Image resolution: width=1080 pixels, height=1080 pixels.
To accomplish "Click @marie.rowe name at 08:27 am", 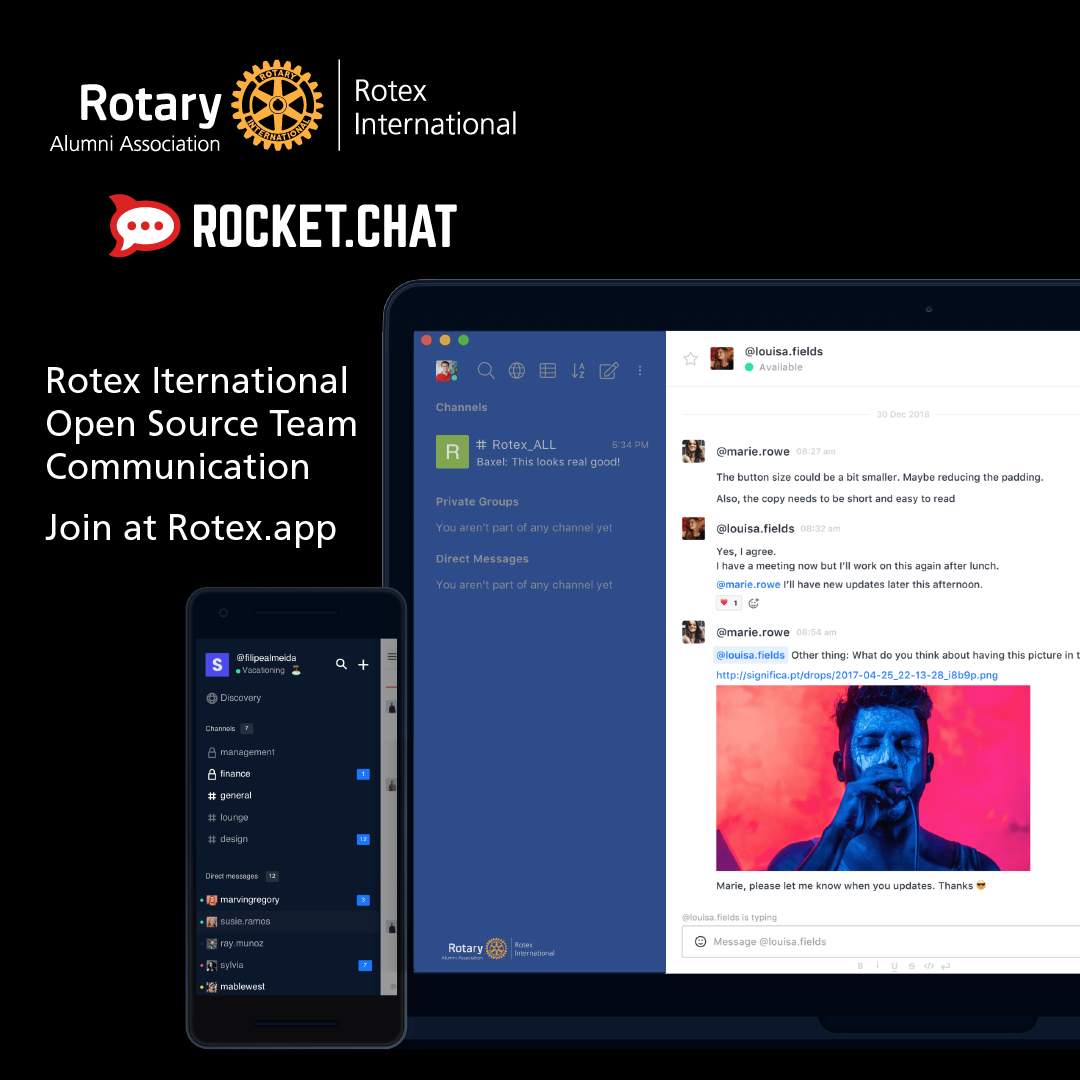I will pos(753,451).
